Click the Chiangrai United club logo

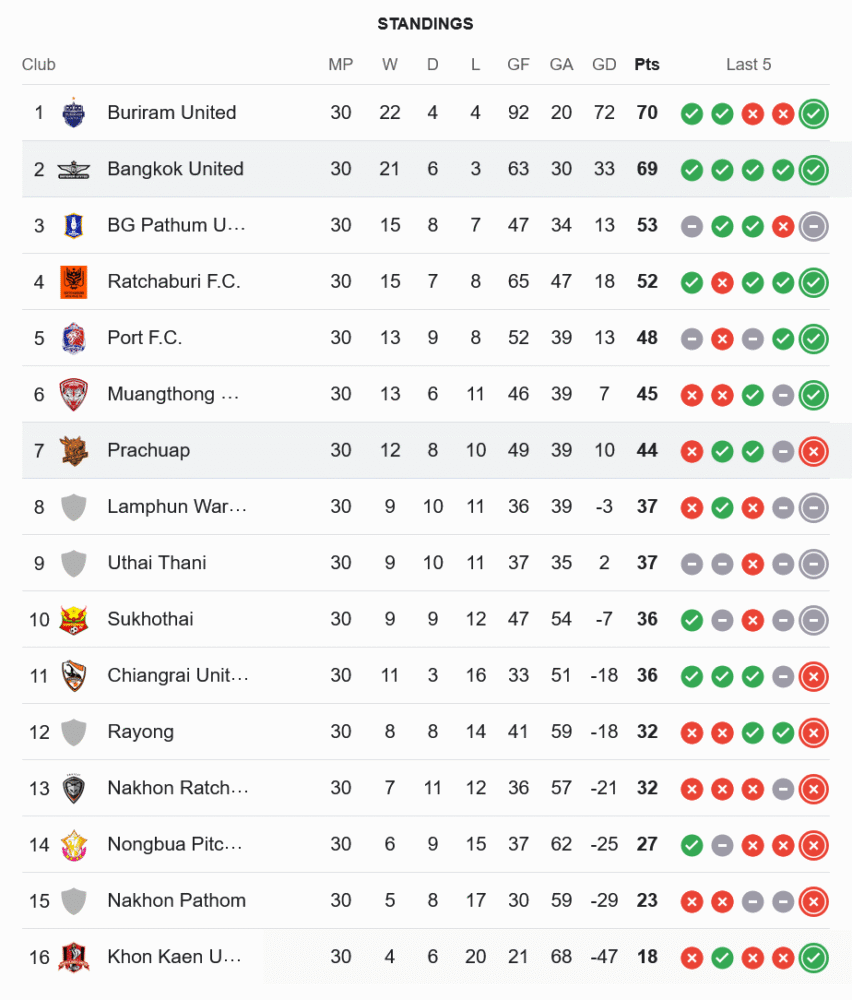pyautogui.click(x=73, y=676)
